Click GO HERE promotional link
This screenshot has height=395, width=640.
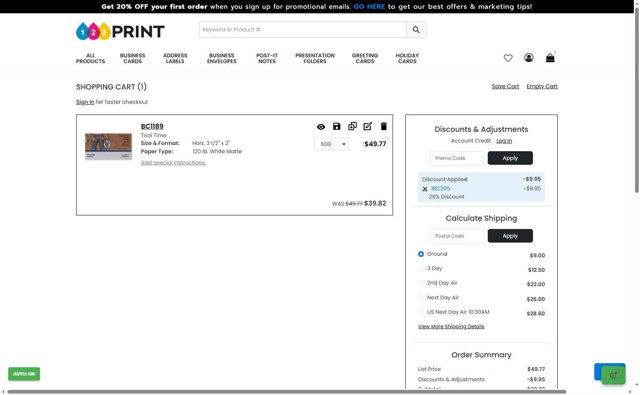pyautogui.click(x=369, y=7)
